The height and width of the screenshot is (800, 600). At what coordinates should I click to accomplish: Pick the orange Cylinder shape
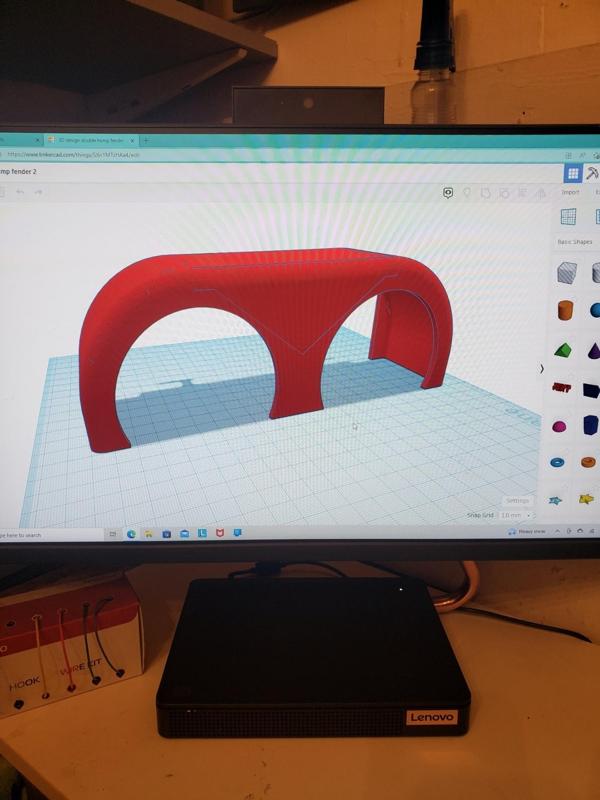565,310
